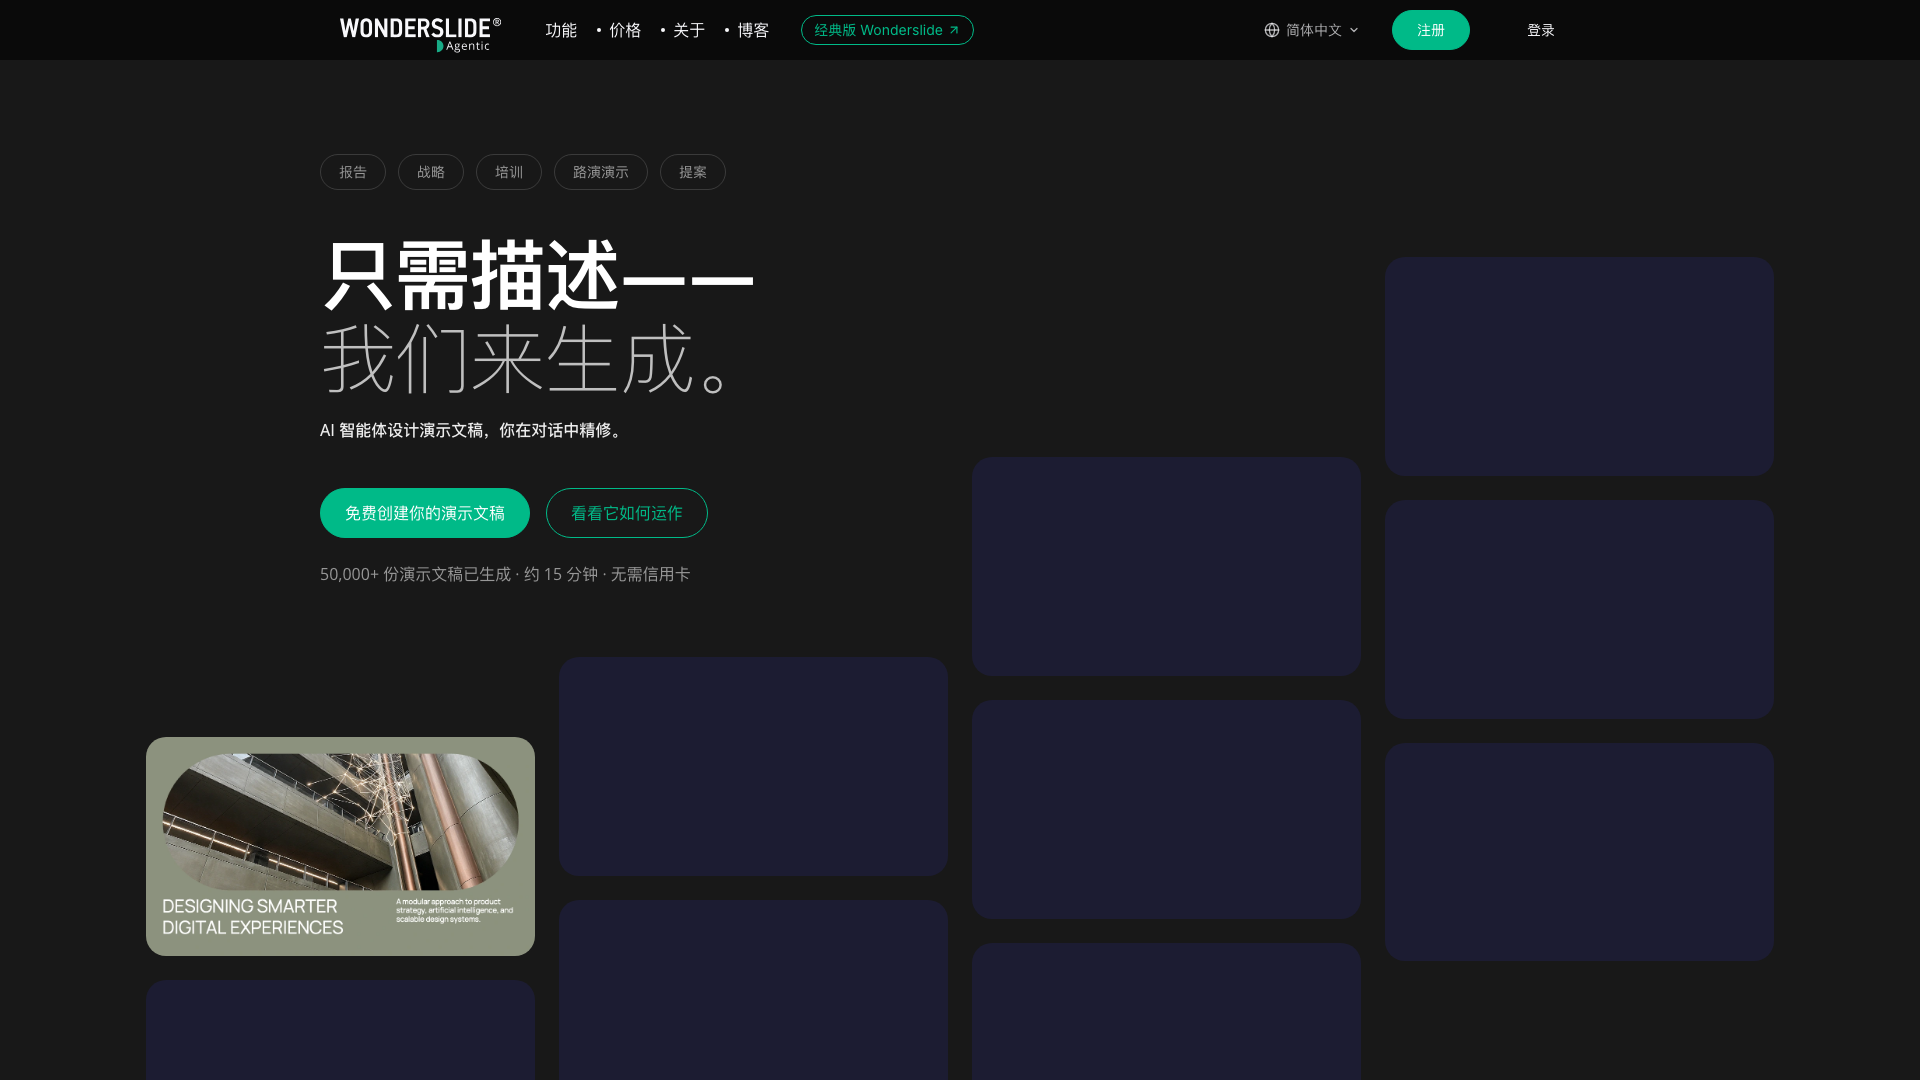The width and height of the screenshot is (1920, 1080).
Task: Click 看看它如何运作 button
Action: (x=627, y=513)
